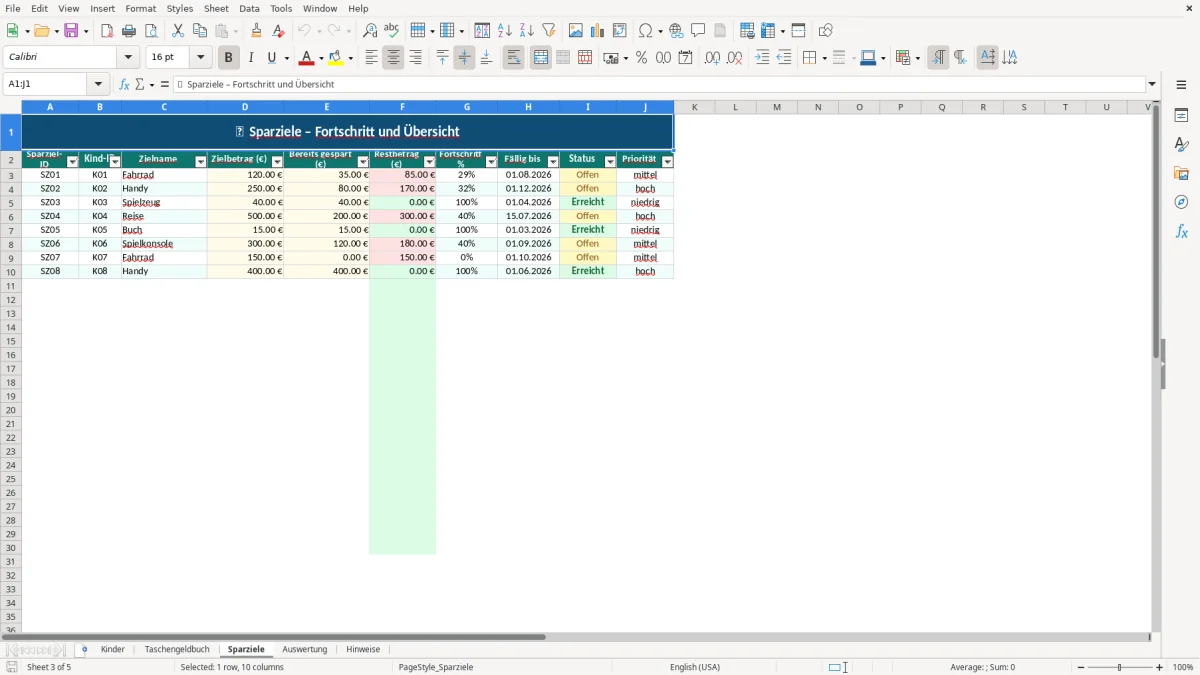Expand the Name Box dropdown
The image size is (1200, 675).
(98, 84)
